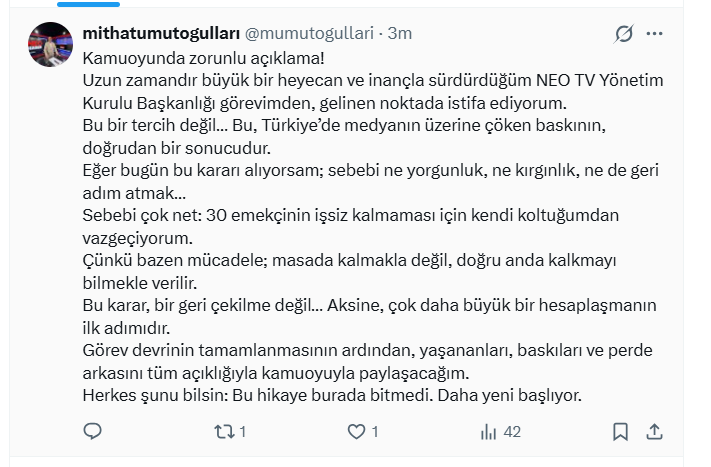
Task: Click the 42 views count
Action: pyautogui.click(x=512, y=432)
